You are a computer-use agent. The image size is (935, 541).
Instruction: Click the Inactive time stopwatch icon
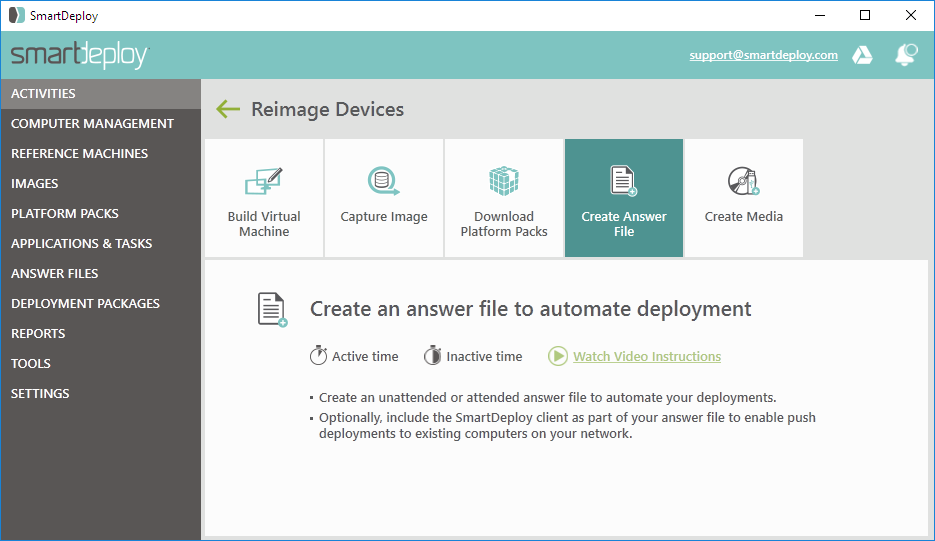432,355
